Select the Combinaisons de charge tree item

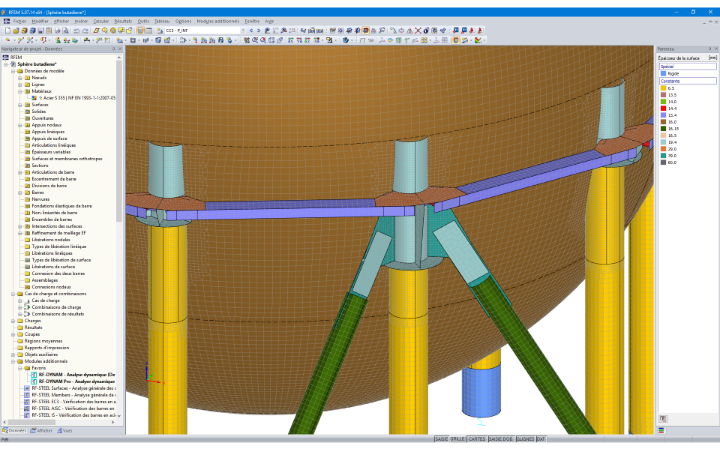point(56,307)
